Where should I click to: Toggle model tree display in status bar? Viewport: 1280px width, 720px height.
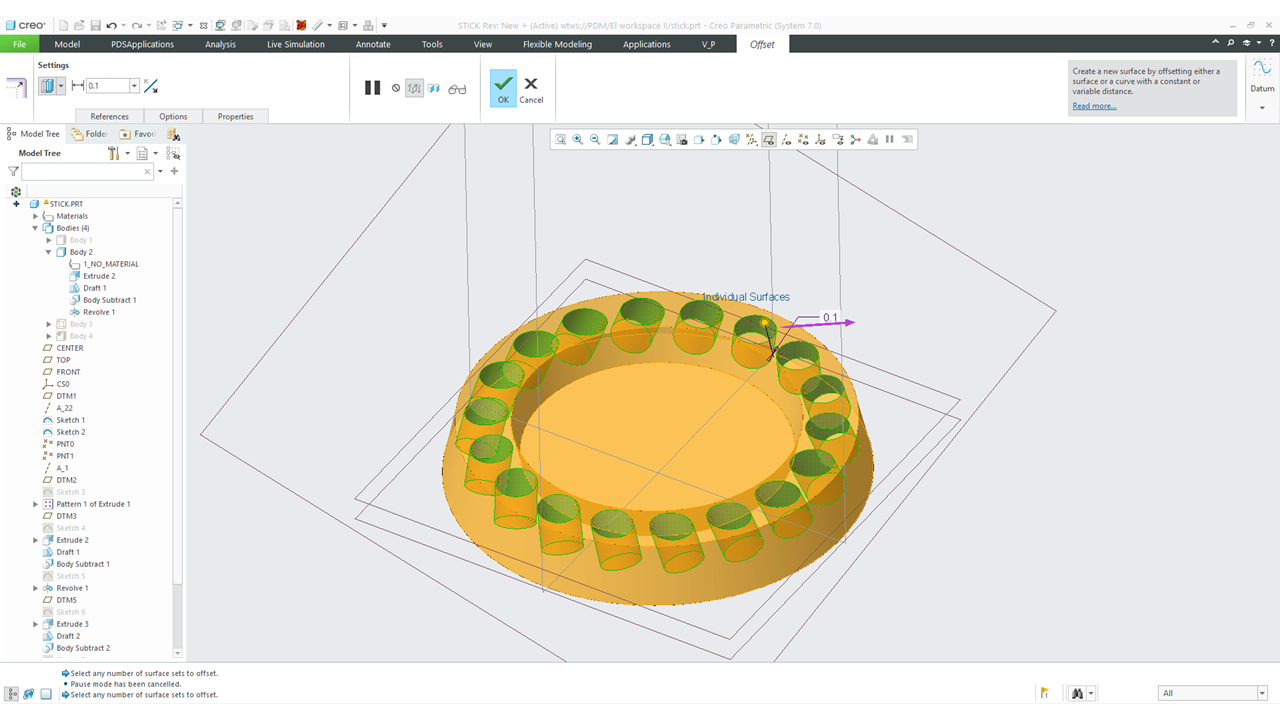(12, 693)
